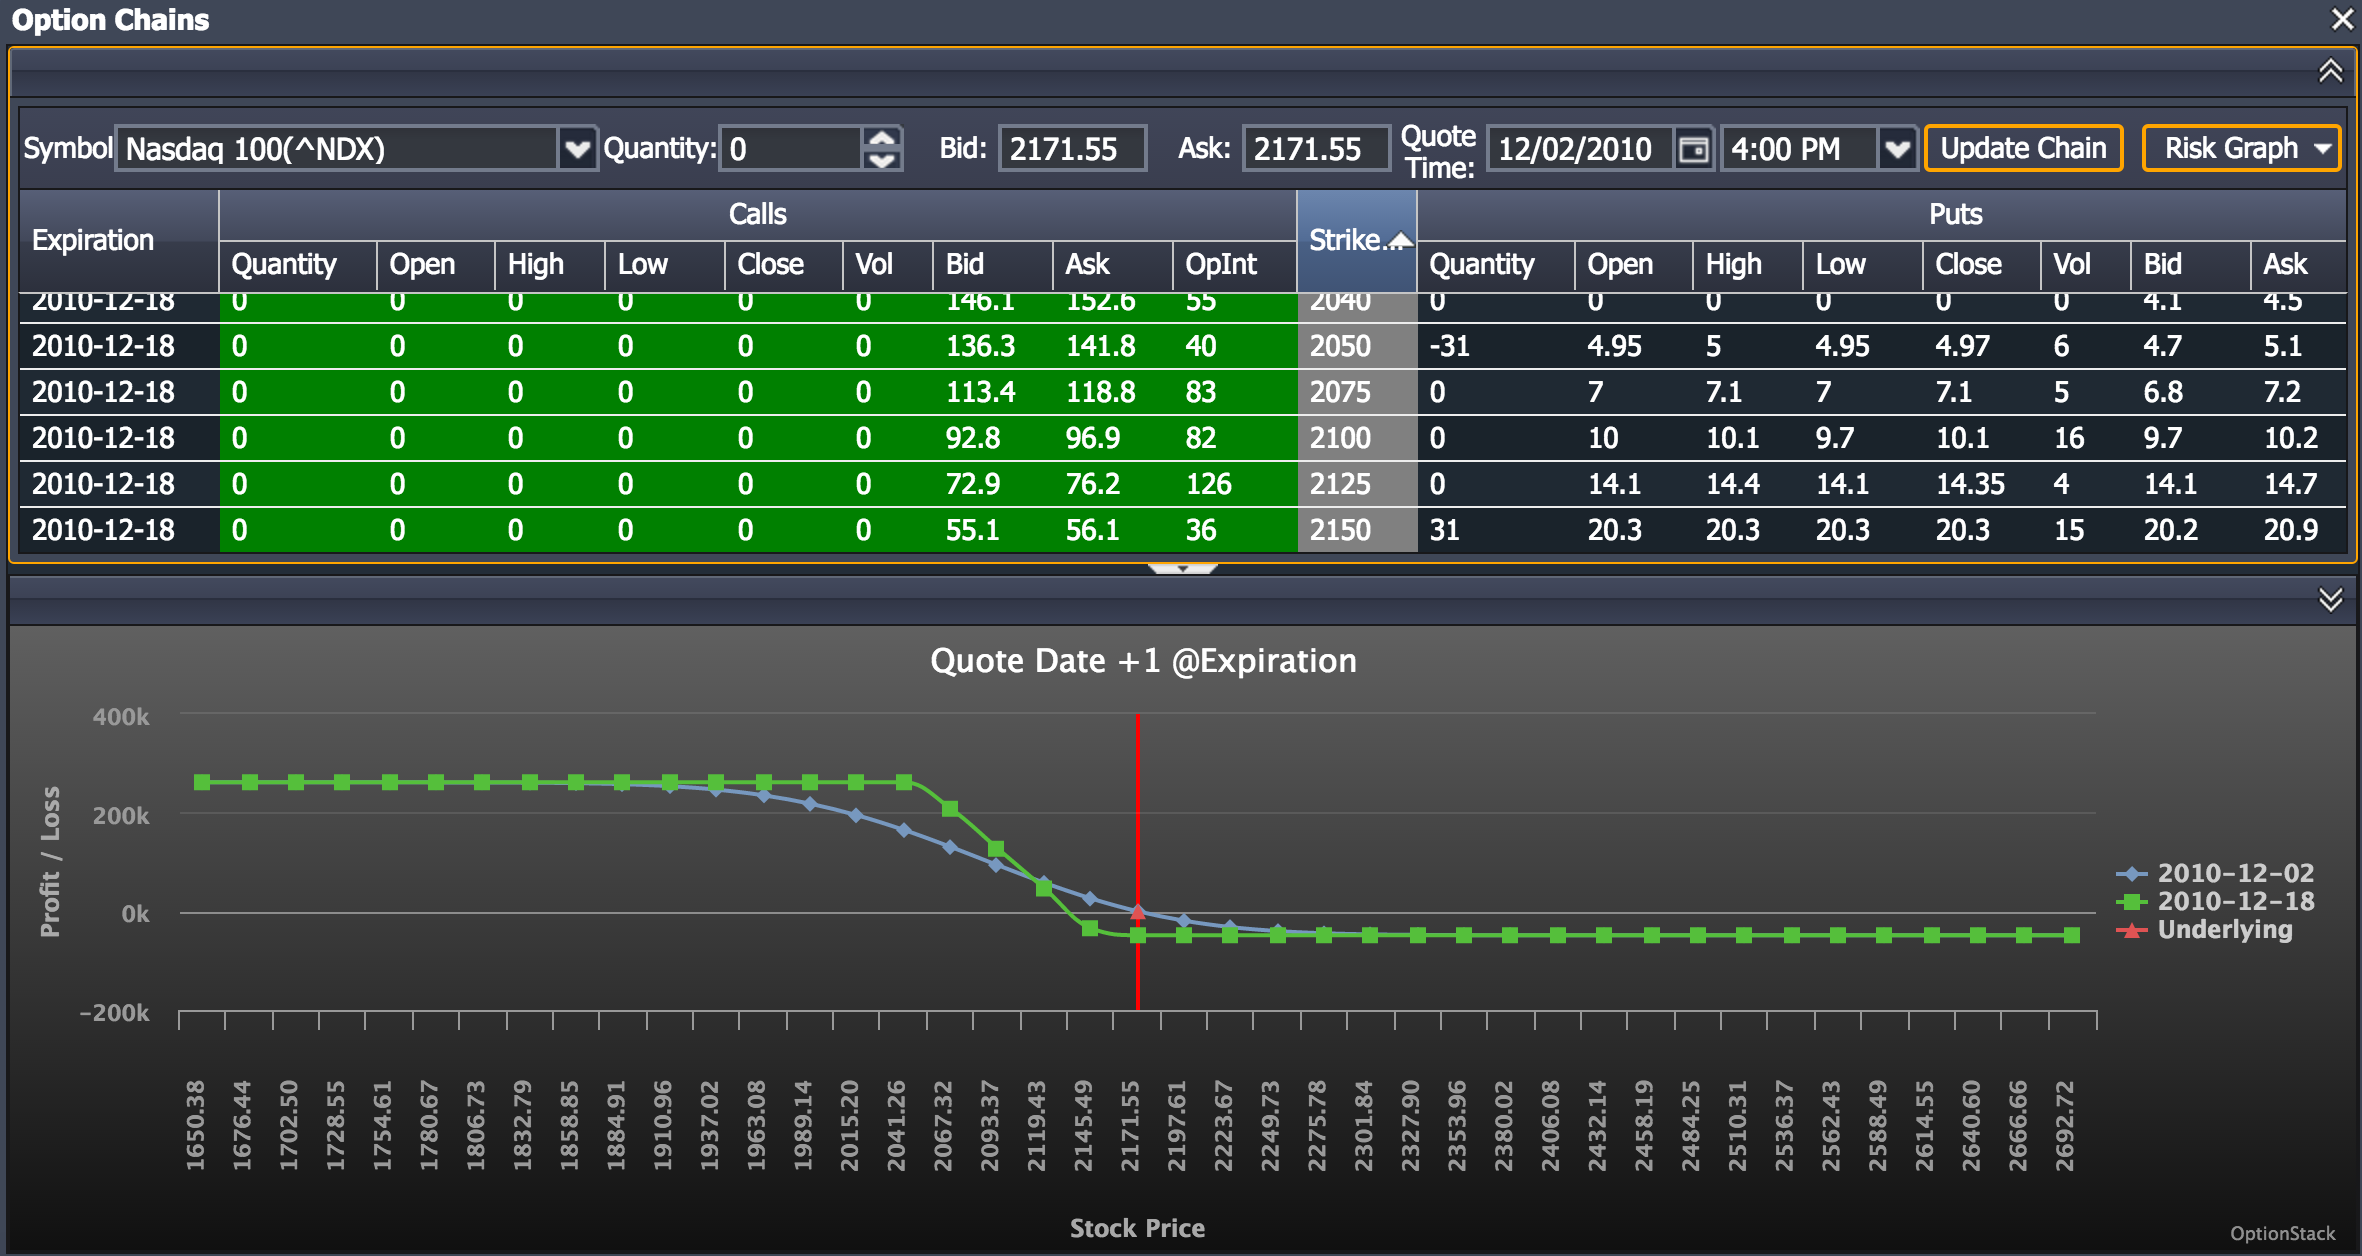Sort by Puts Vol column header
This screenshot has height=1256, width=2362.
[x=2086, y=265]
